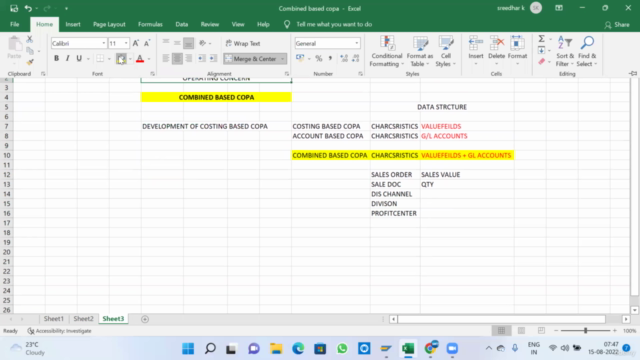Image resolution: width=640 pixels, height=360 pixels.
Task: Toggle Bold formatting
Action: [x=56, y=58]
